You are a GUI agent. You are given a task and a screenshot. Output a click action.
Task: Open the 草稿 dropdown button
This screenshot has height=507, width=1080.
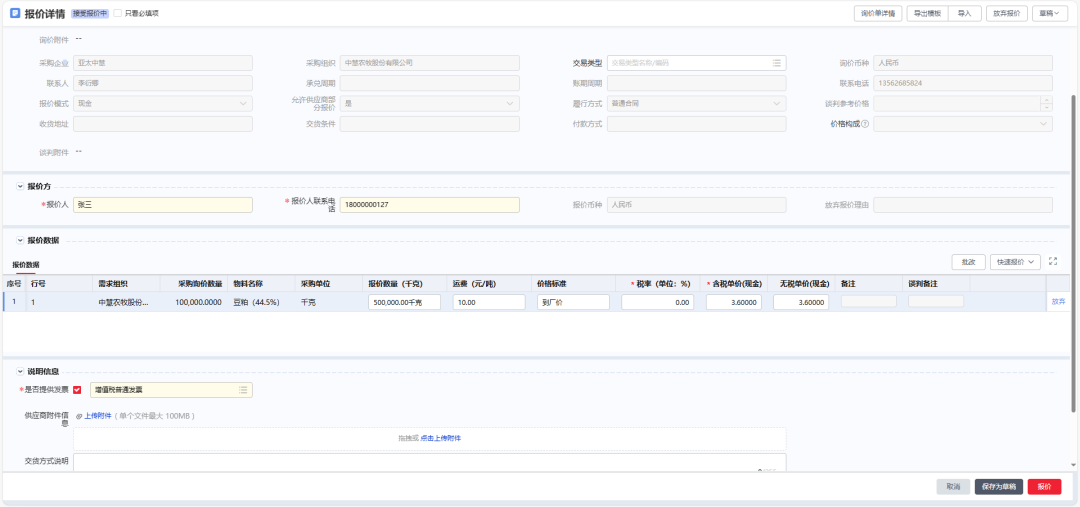click(x=1050, y=13)
